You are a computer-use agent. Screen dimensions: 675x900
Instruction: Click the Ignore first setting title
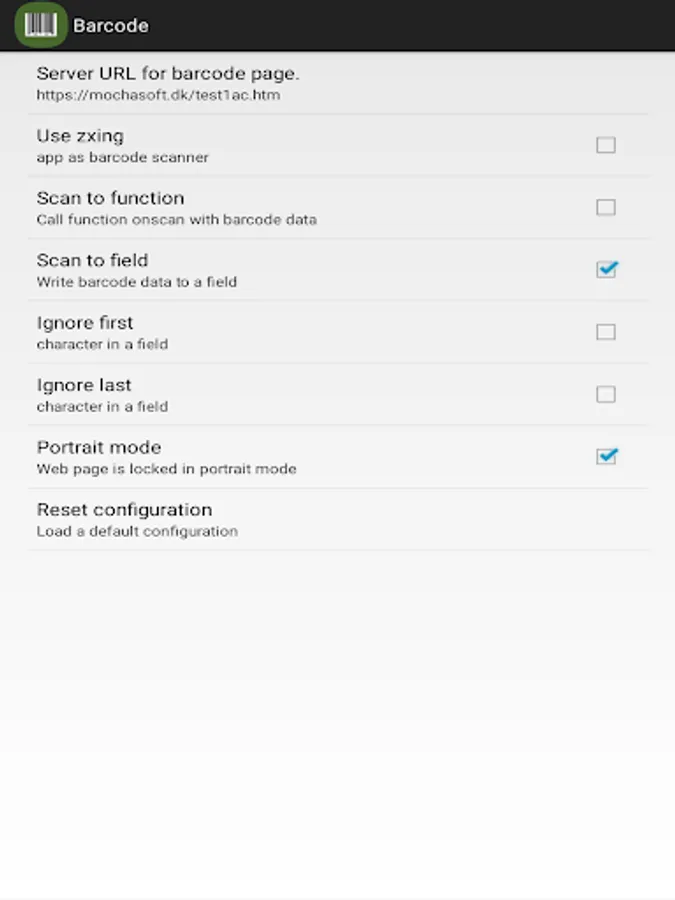tap(85, 322)
